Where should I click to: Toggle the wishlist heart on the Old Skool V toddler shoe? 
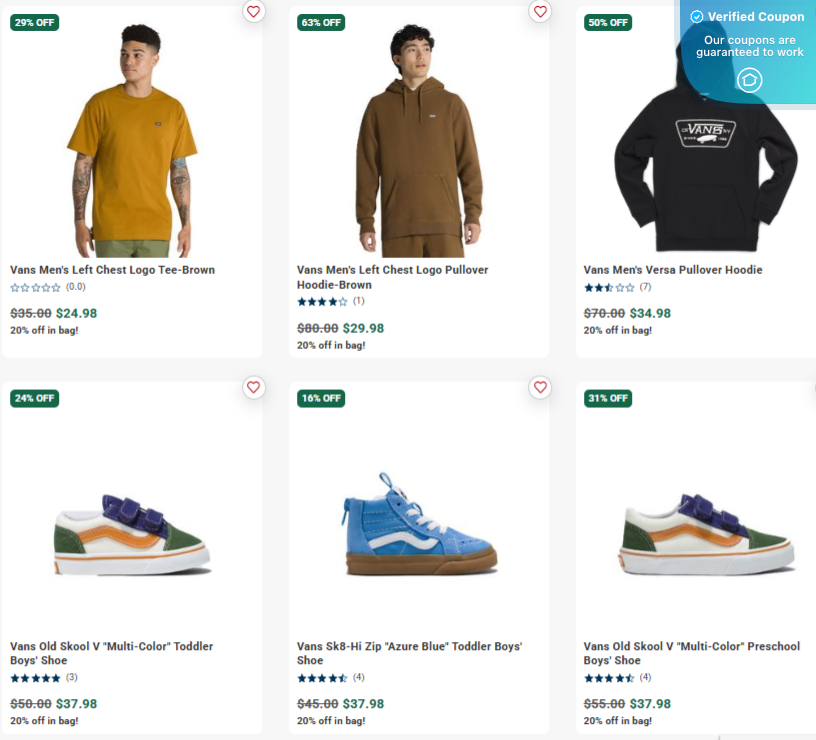point(254,387)
